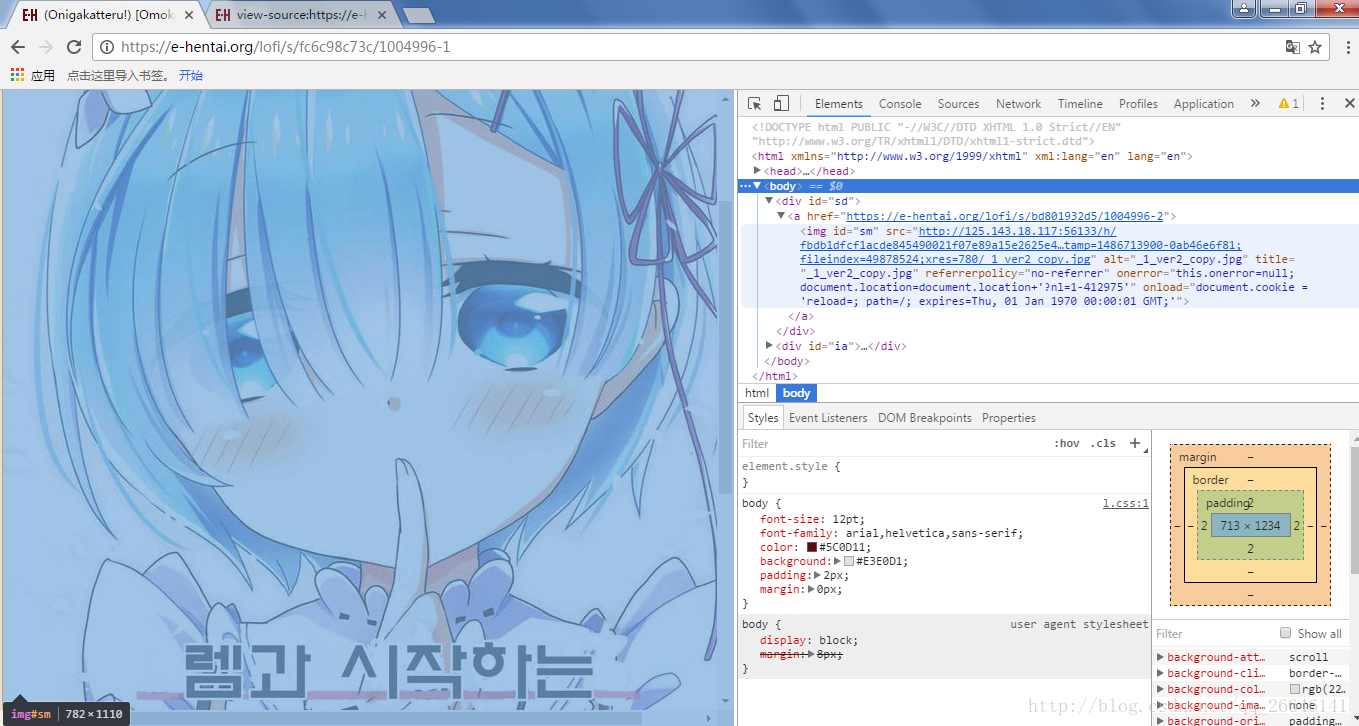The height and width of the screenshot is (726, 1359).
Task: Click the site info icon in address bar
Action: [x=107, y=47]
